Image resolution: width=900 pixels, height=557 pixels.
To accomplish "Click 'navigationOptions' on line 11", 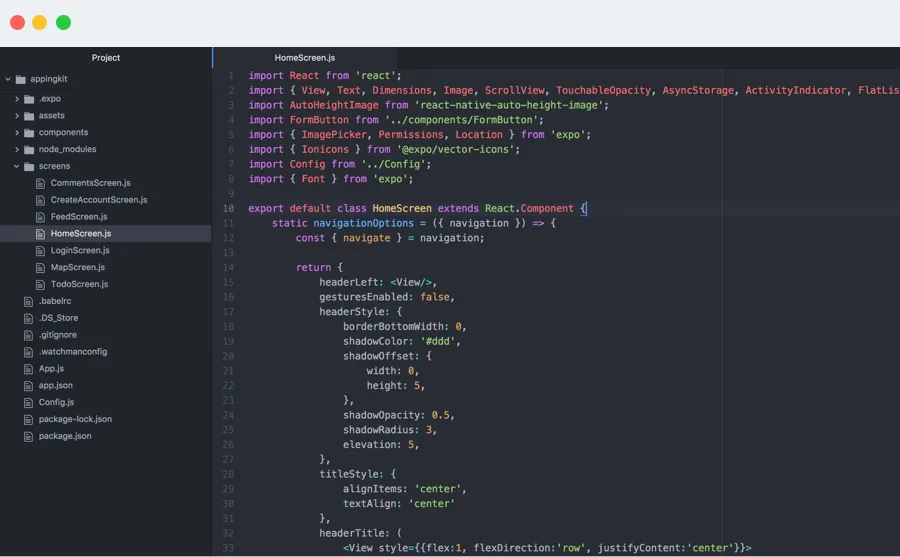I will point(363,223).
